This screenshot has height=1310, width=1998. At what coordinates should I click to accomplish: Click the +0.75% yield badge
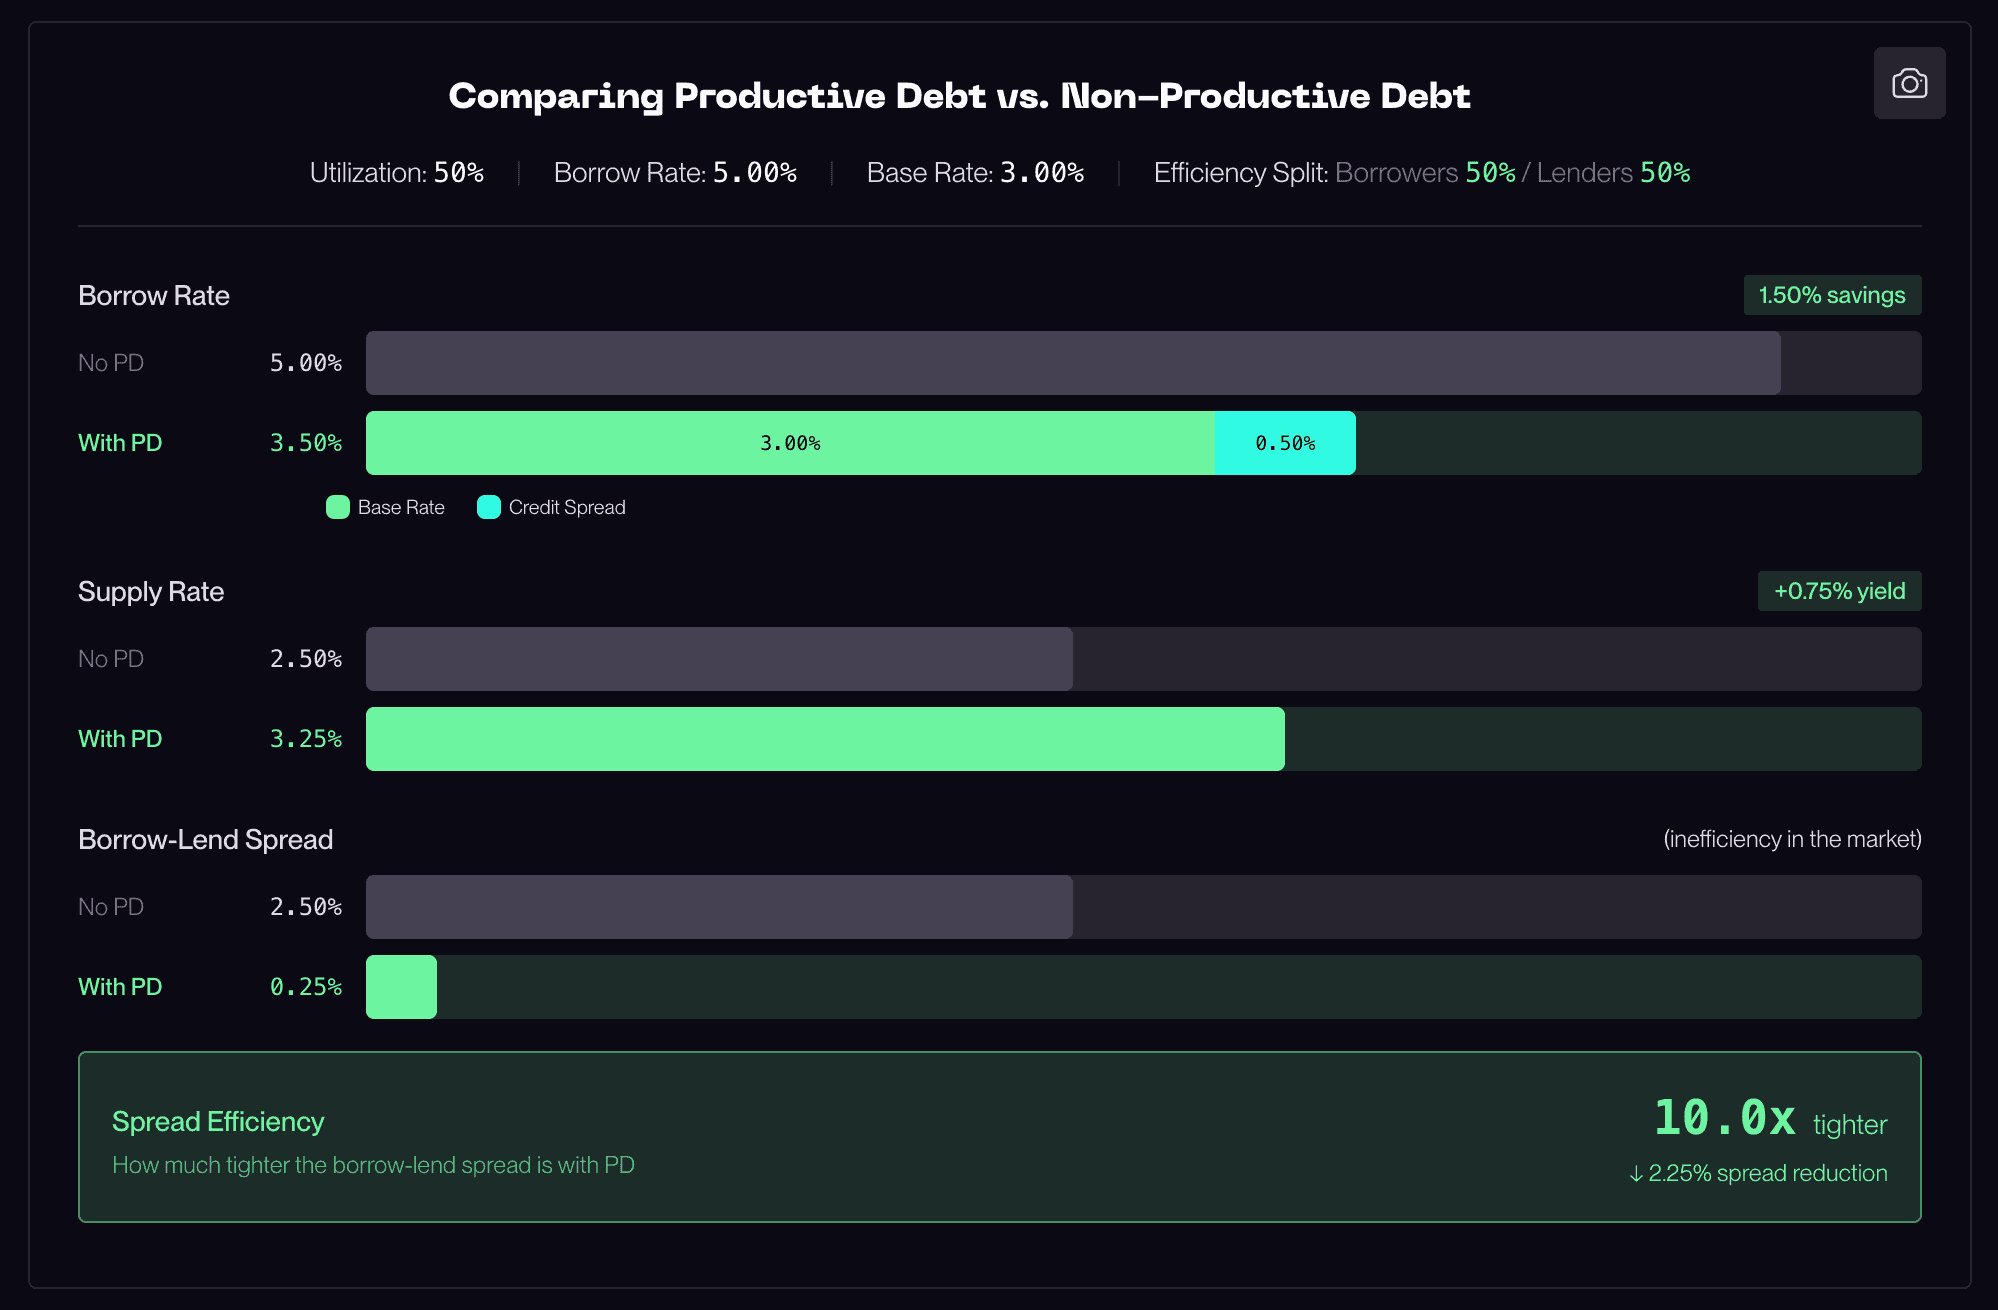[1838, 591]
